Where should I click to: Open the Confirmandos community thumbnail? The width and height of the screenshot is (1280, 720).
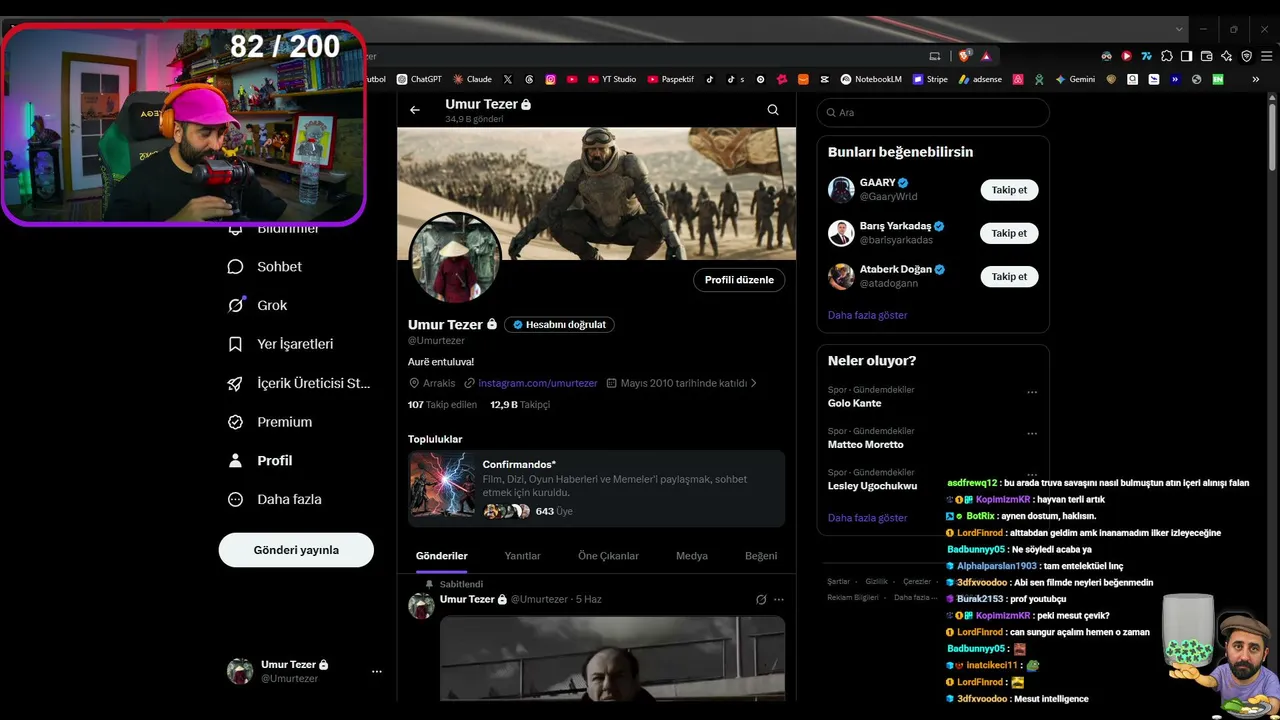[442, 485]
